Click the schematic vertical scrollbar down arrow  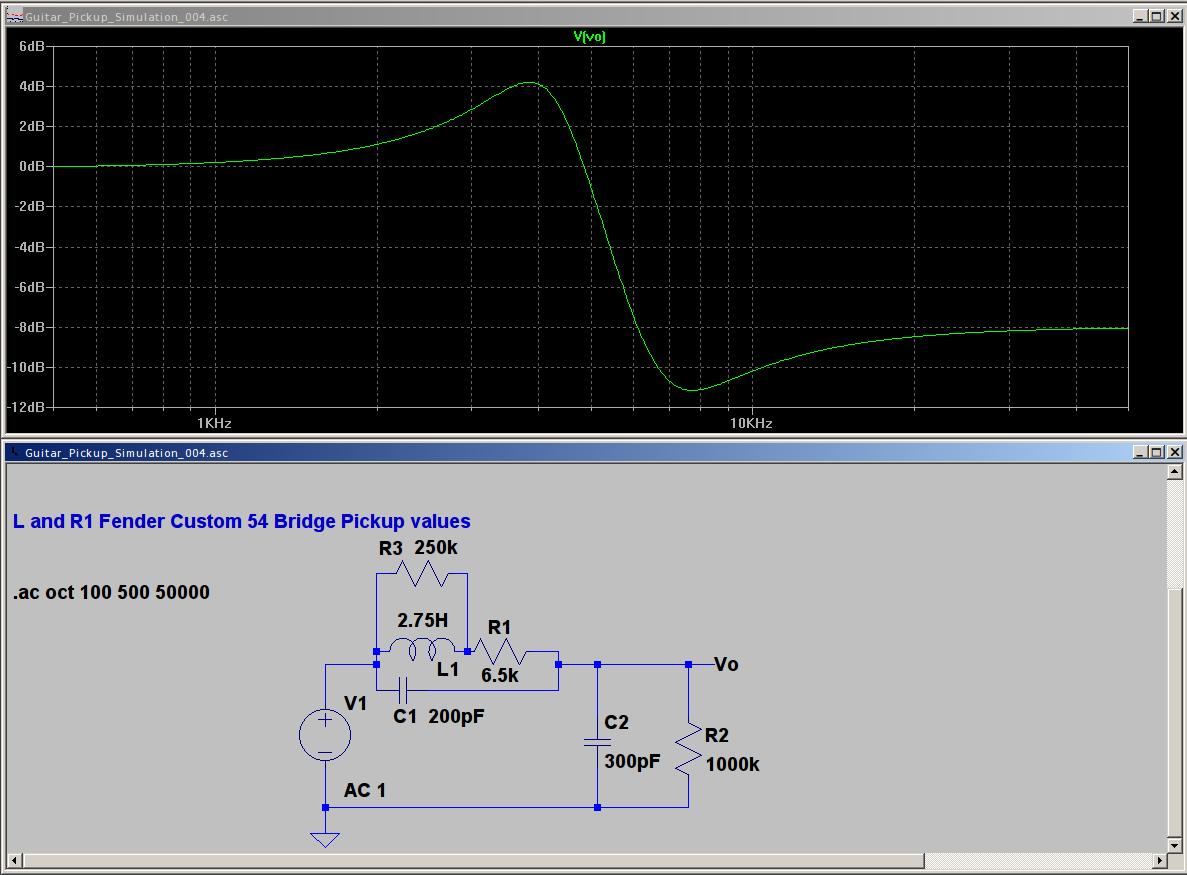[x=1174, y=845]
